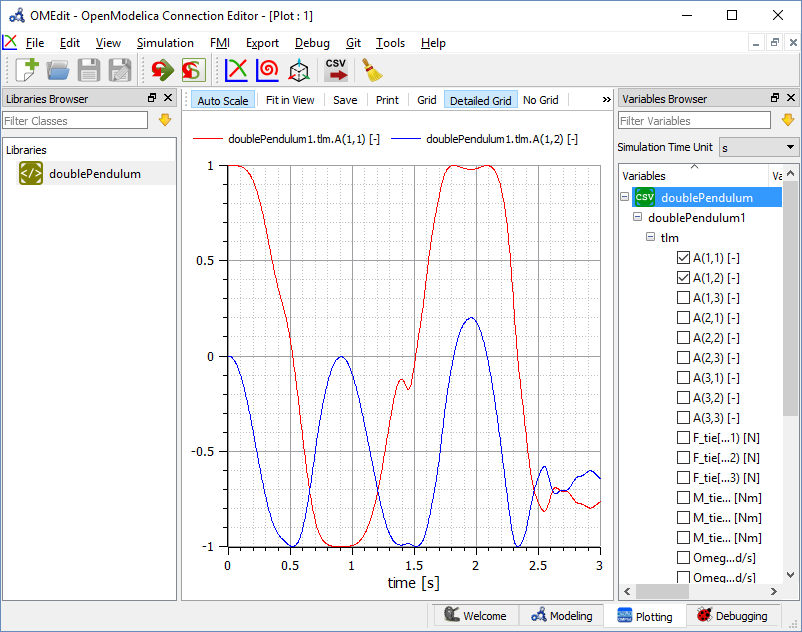Image resolution: width=802 pixels, height=632 pixels.
Task: Apply Fit in View to the plot
Action: point(290,100)
